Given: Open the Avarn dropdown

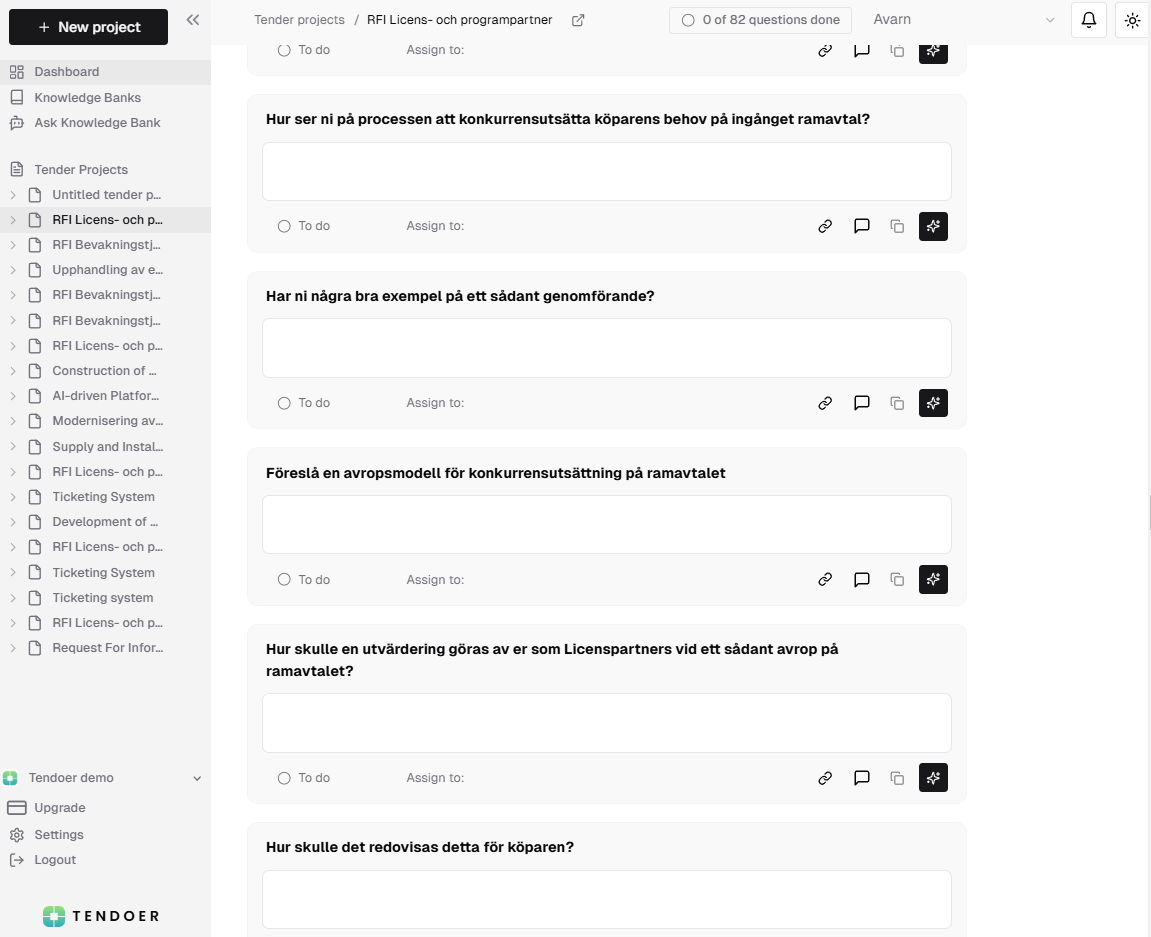Looking at the screenshot, I should click(1049, 19).
